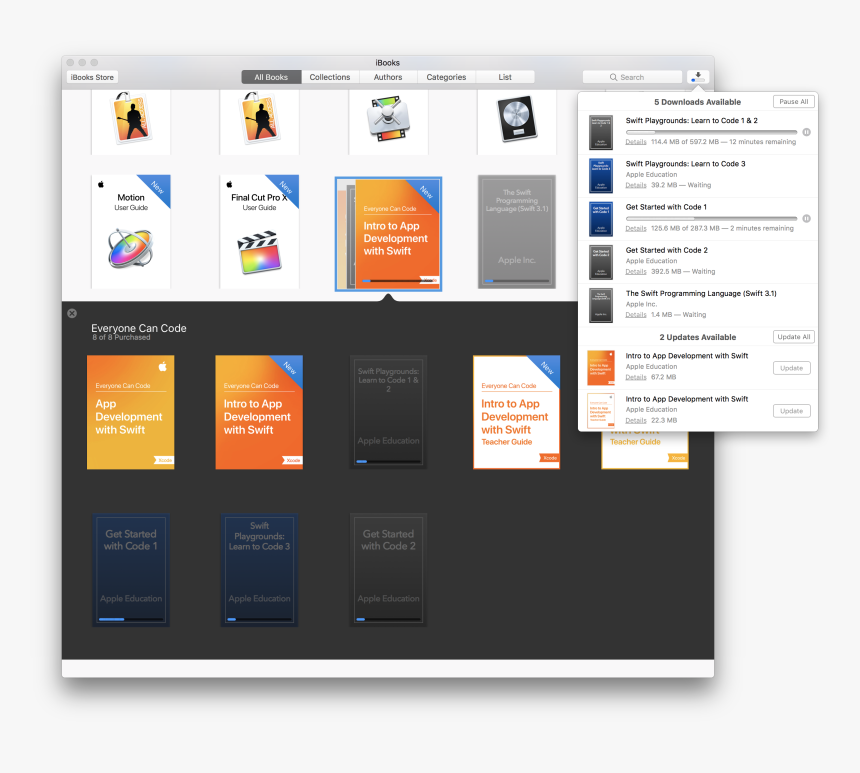
Task: Select greyed Swift Programming Language book in library
Action: coord(517,232)
